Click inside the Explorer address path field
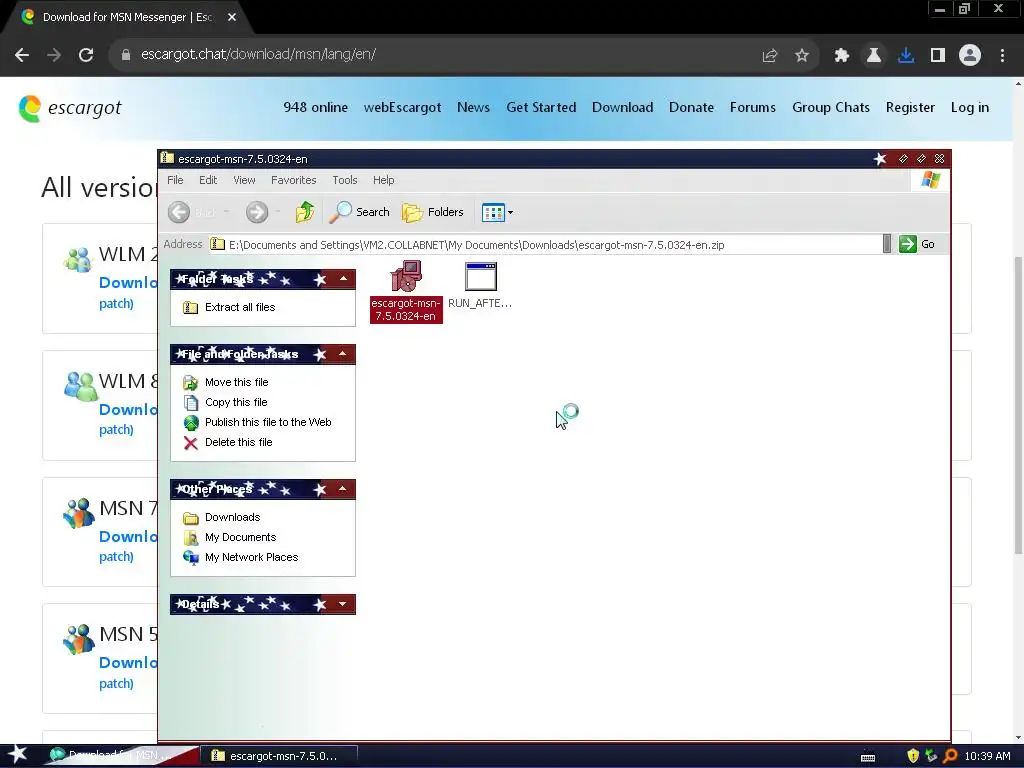Image resolution: width=1024 pixels, height=768 pixels. pos(545,245)
